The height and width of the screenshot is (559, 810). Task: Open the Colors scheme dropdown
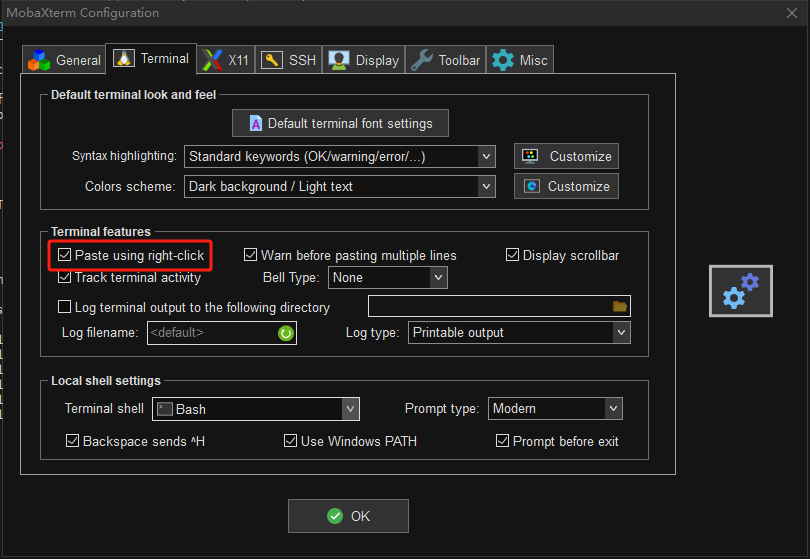486,186
